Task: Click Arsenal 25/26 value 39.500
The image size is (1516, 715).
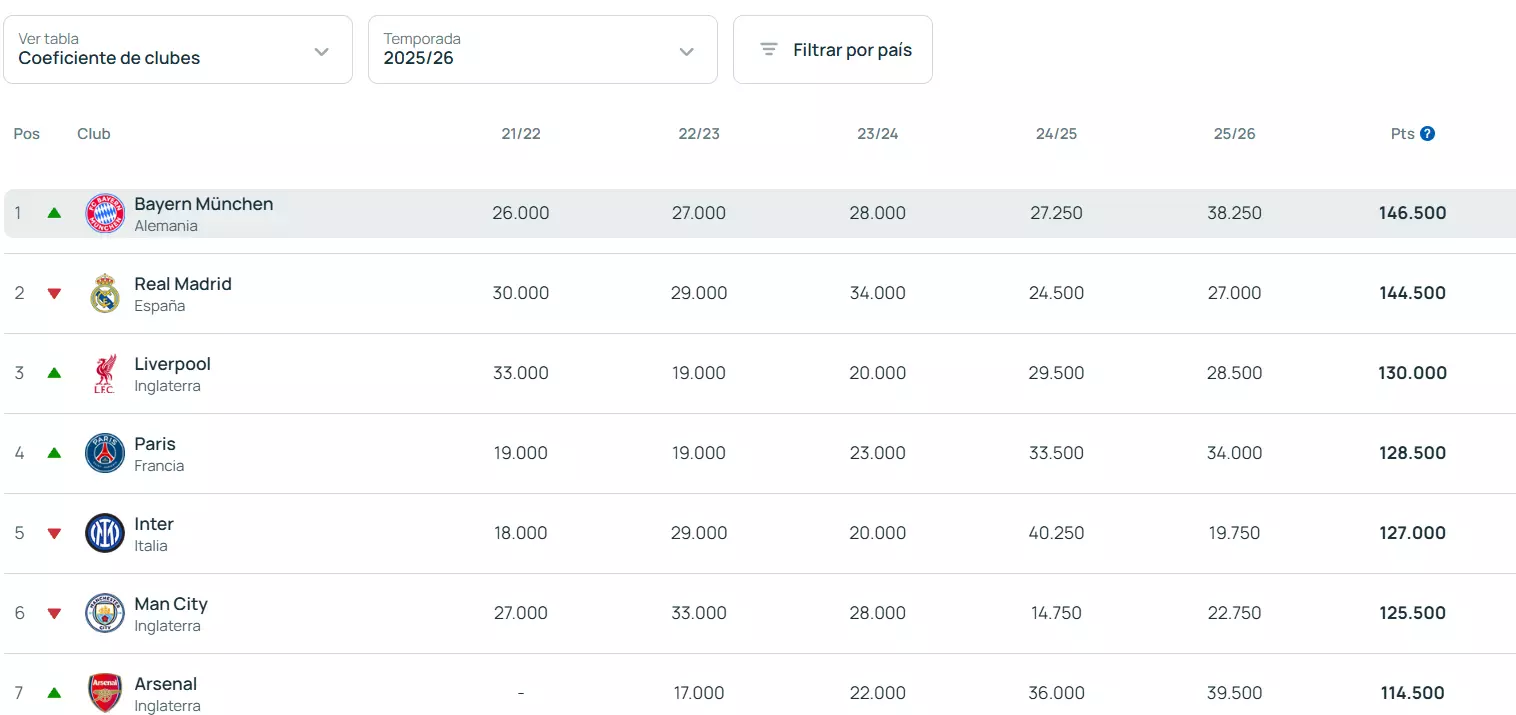Action: tap(1235, 693)
